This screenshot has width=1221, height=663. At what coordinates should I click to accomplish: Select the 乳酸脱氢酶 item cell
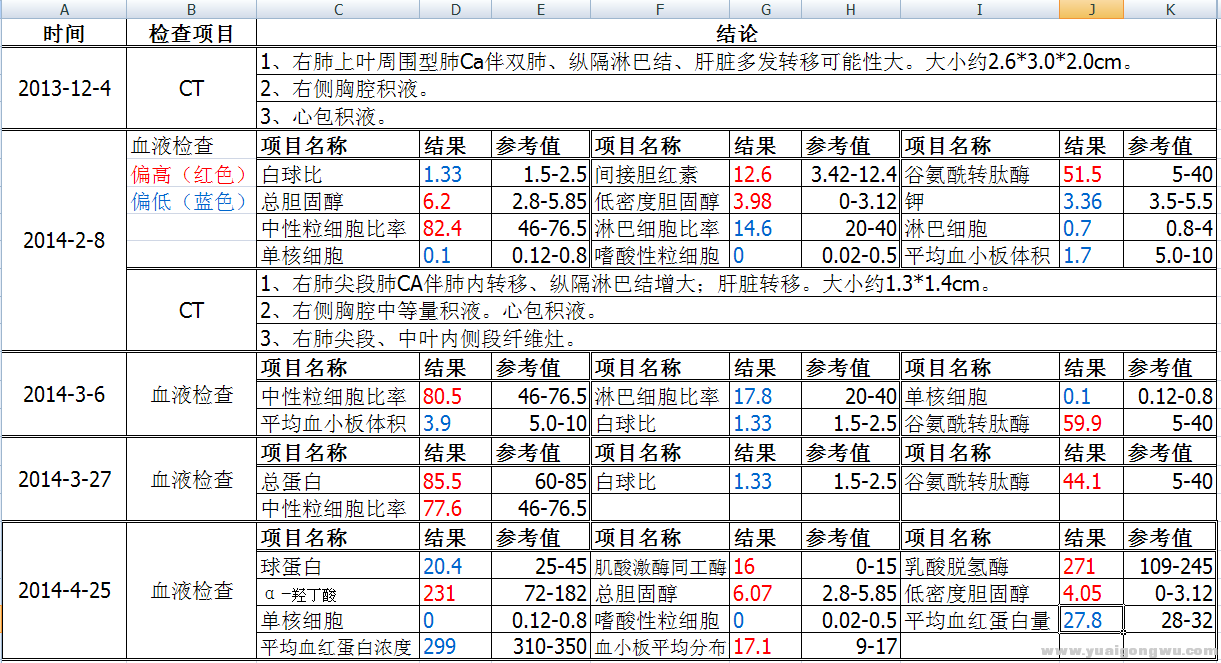980,566
